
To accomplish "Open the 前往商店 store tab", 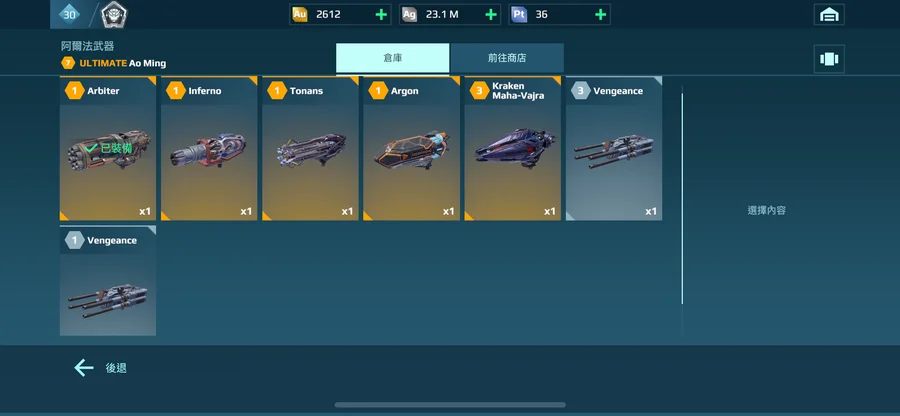I will (507, 58).
